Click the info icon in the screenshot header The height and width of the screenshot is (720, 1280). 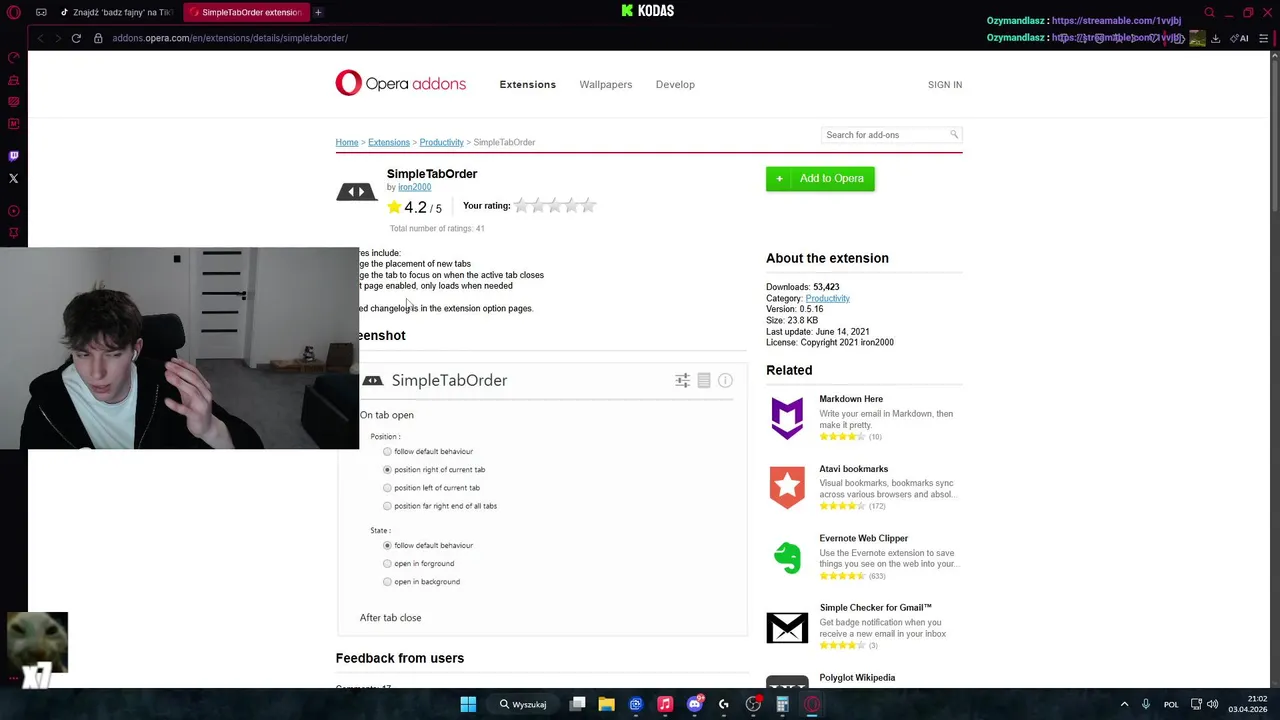725,380
